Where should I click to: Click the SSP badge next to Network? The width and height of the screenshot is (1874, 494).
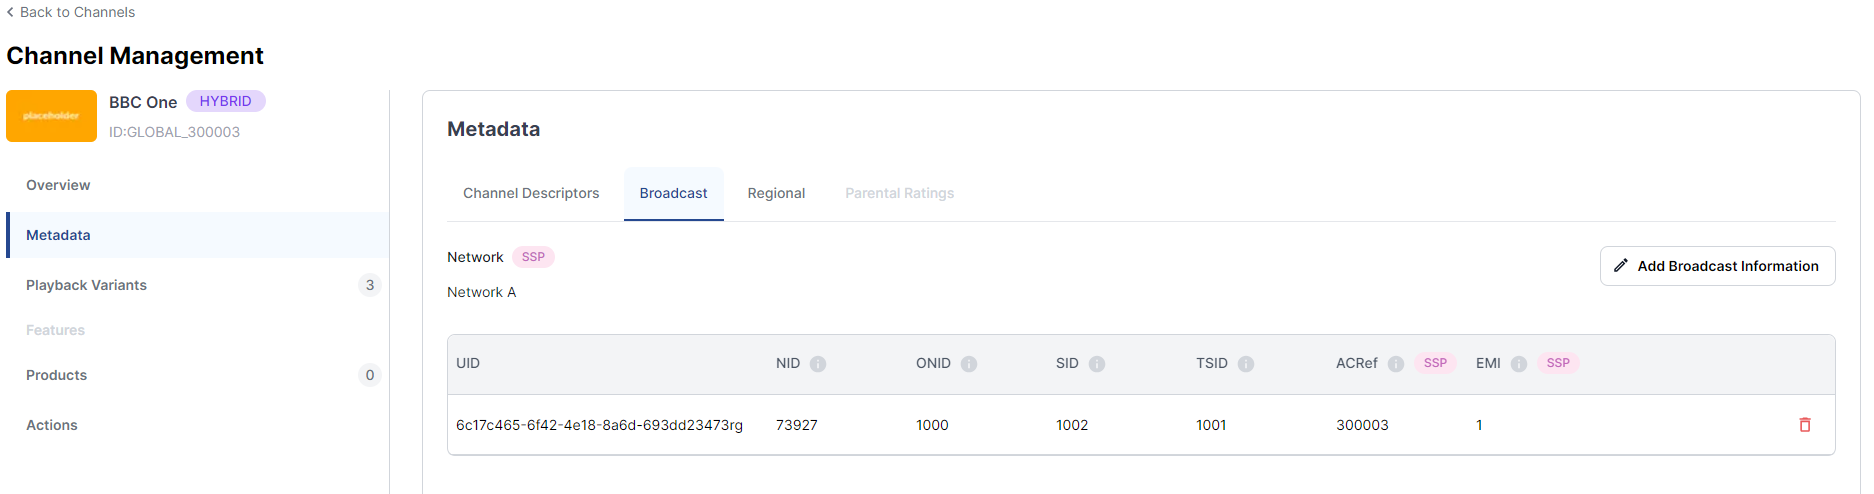[x=533, y=257]
